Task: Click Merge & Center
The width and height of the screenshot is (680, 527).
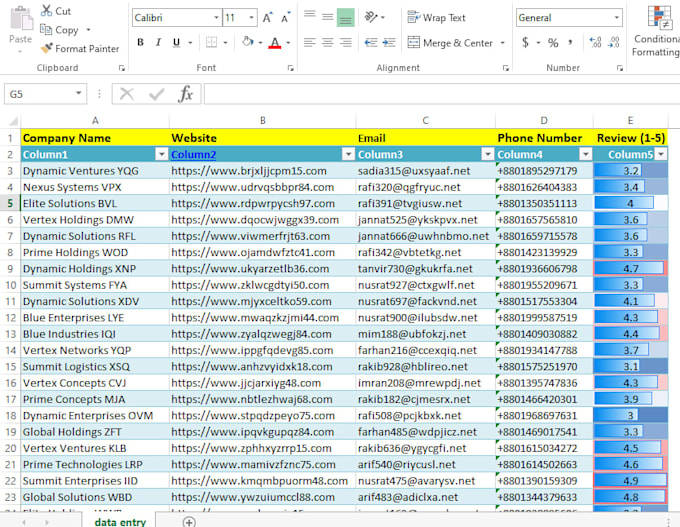Action: click(450, 43)
